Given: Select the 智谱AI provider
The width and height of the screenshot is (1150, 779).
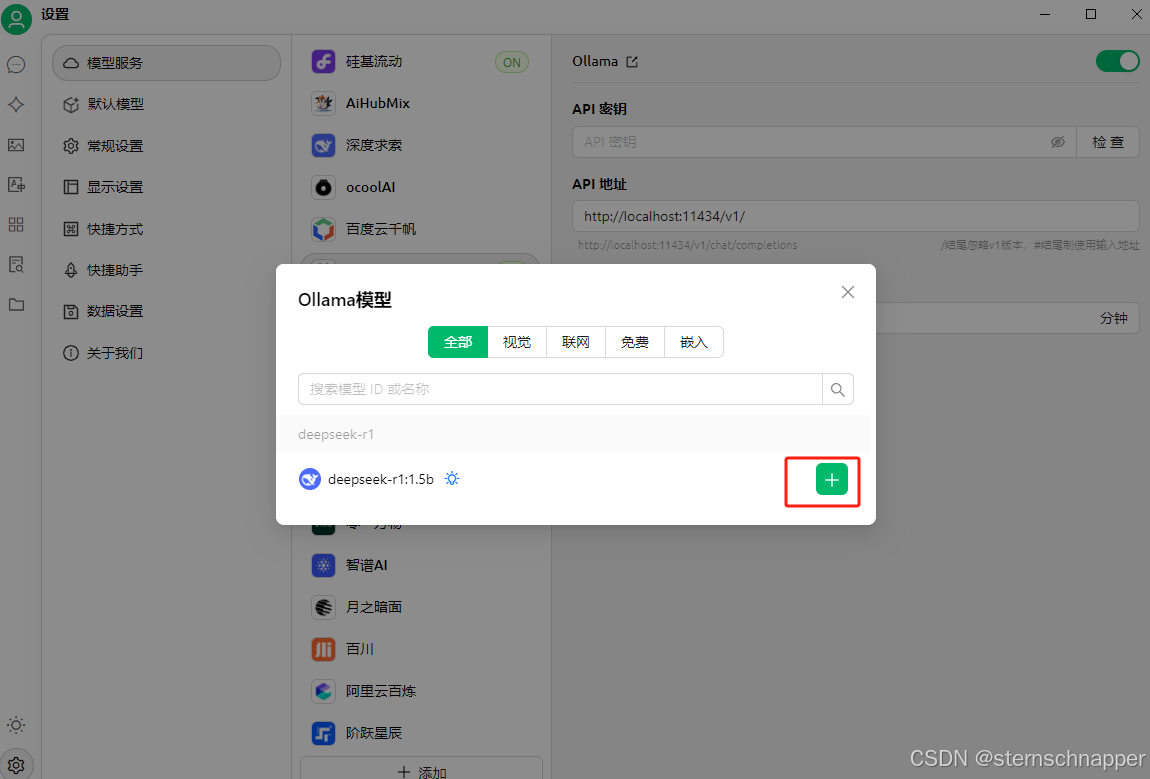Looking at the screenshot, I should [421, 565].
